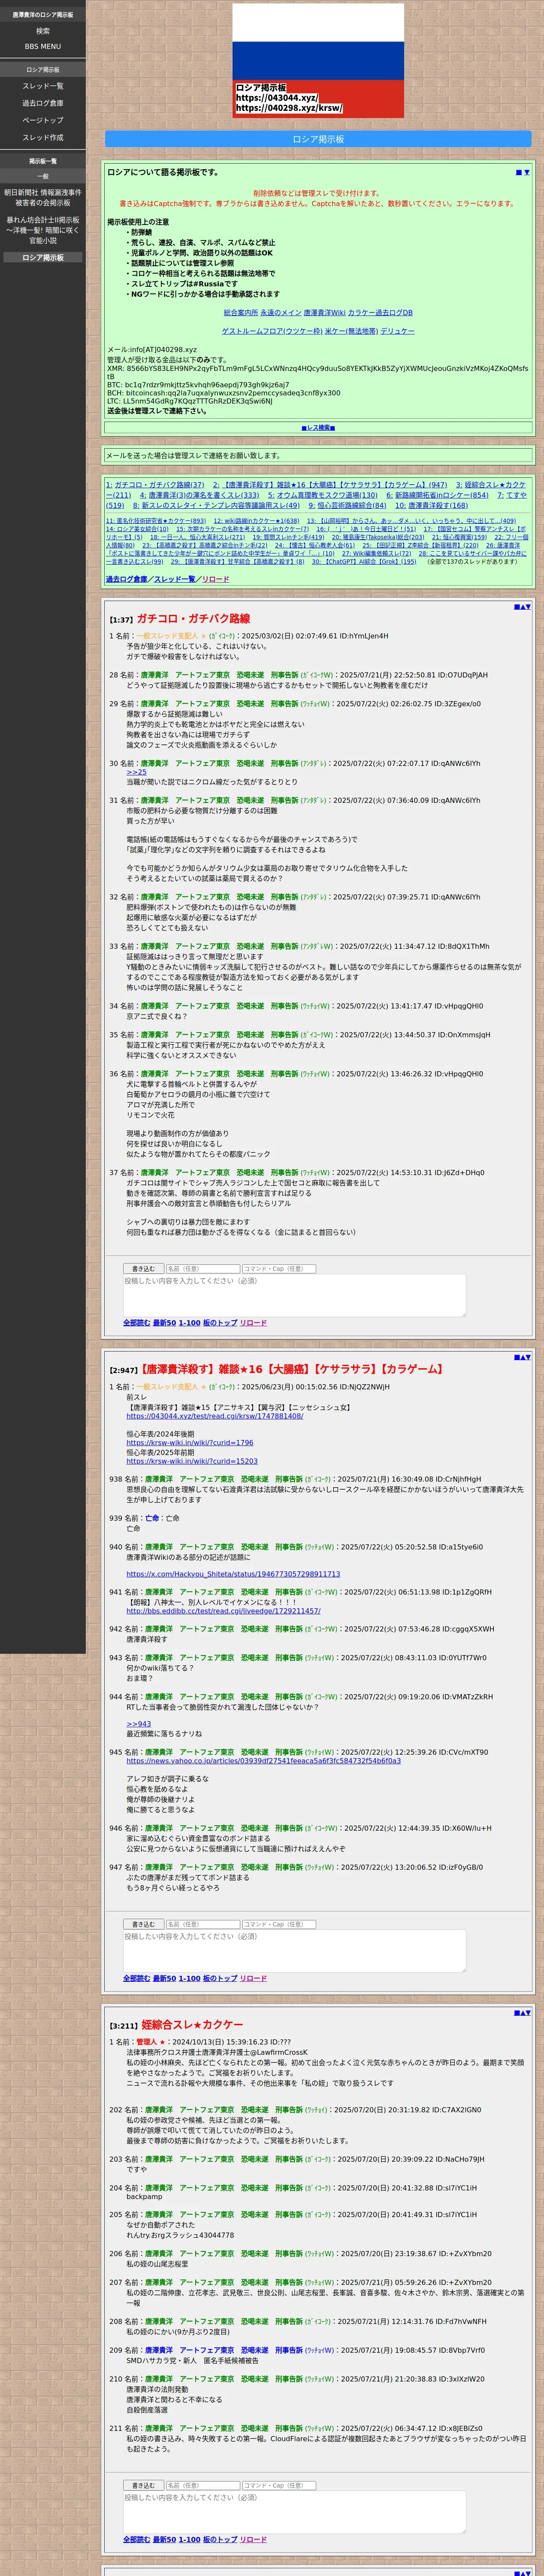Open the カラケー過去ログDB link
Viewport: 544px width, 2576px height.
(x=380, y=313)
